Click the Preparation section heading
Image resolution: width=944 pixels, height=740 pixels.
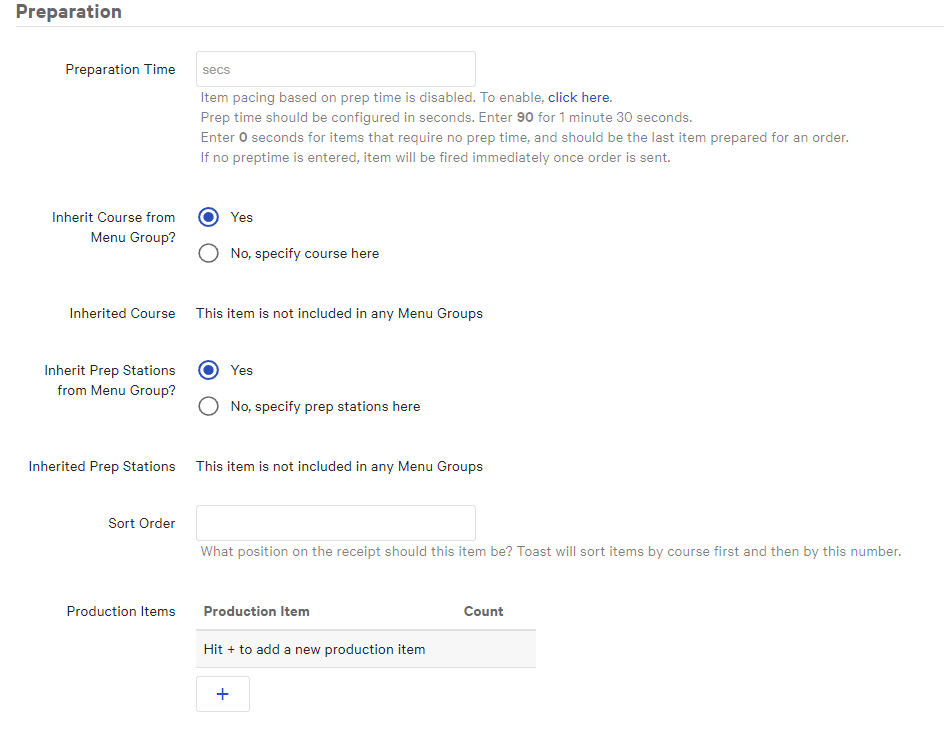(x=69, y=13)
